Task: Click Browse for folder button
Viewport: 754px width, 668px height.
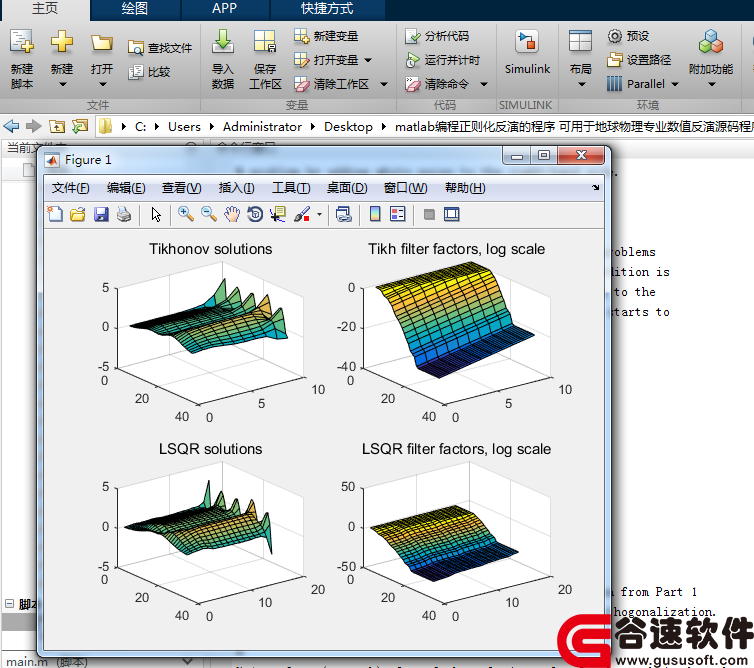Action: (80, 126)
